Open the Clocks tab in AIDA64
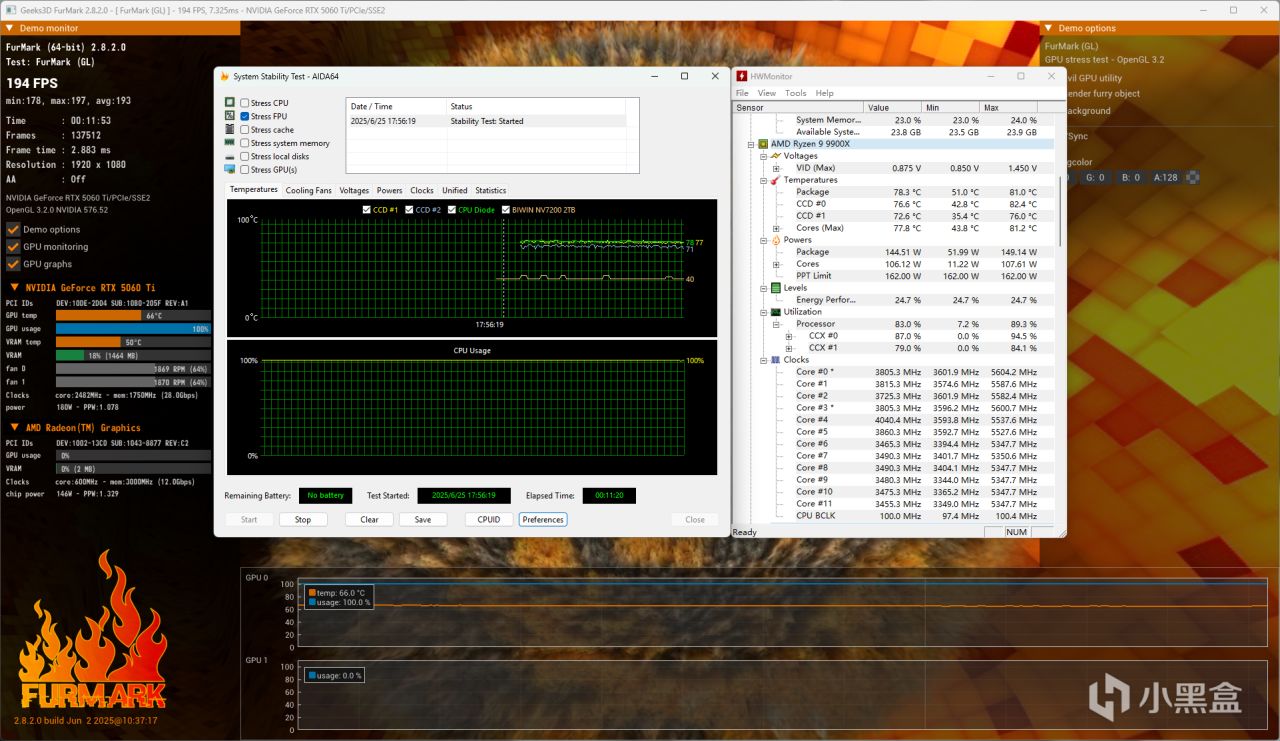Viewport: 1280px width, 741px height. pos(422,190)
